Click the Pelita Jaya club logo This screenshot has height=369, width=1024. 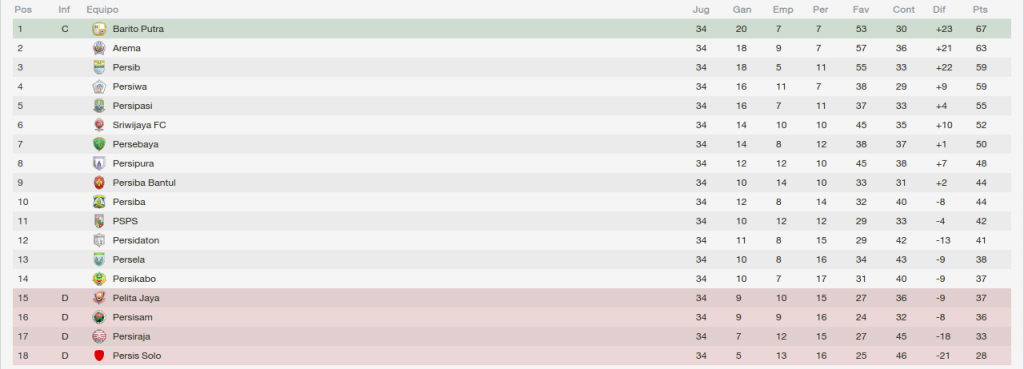(99, 298)
